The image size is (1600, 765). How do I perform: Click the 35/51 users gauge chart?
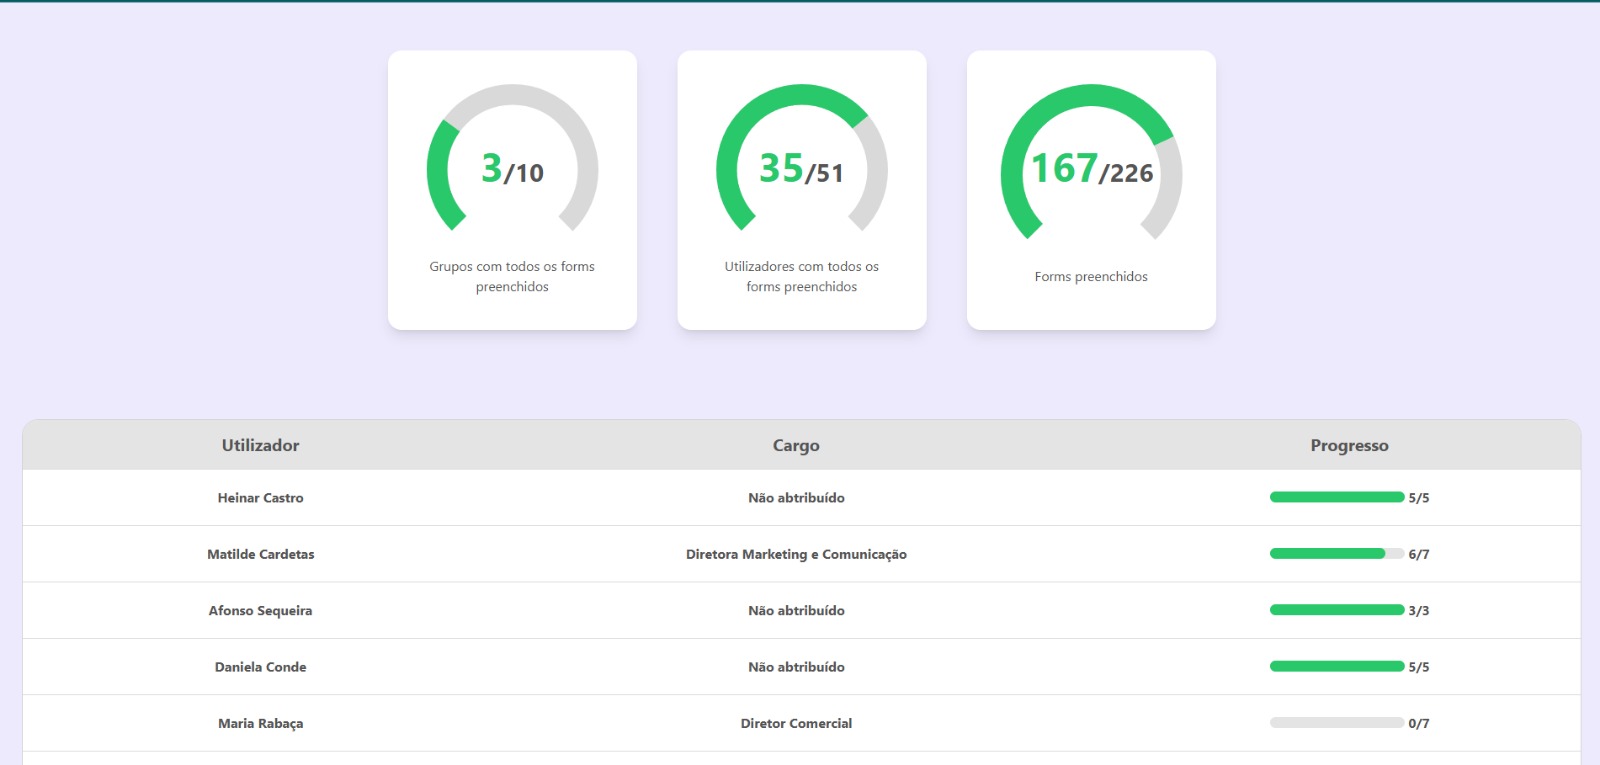point(801,160)
